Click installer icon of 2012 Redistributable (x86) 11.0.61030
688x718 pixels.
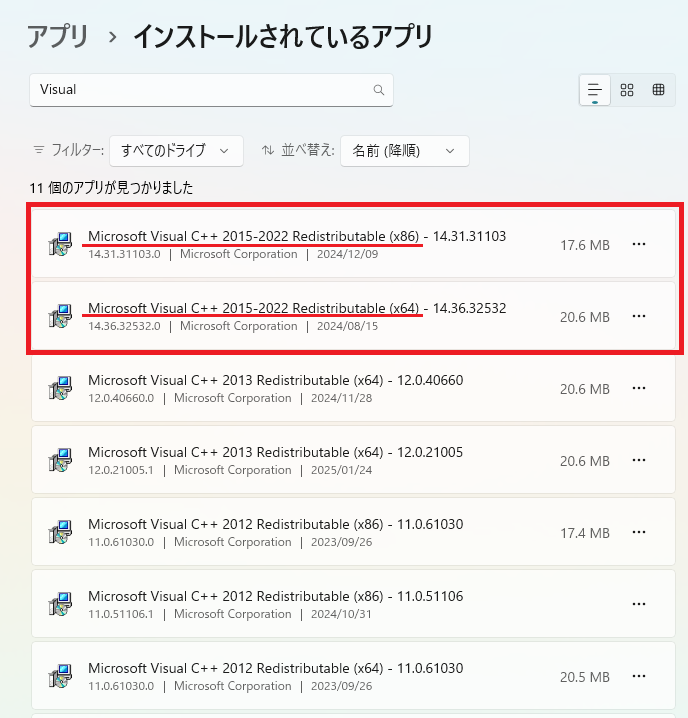tap(60, 532)
